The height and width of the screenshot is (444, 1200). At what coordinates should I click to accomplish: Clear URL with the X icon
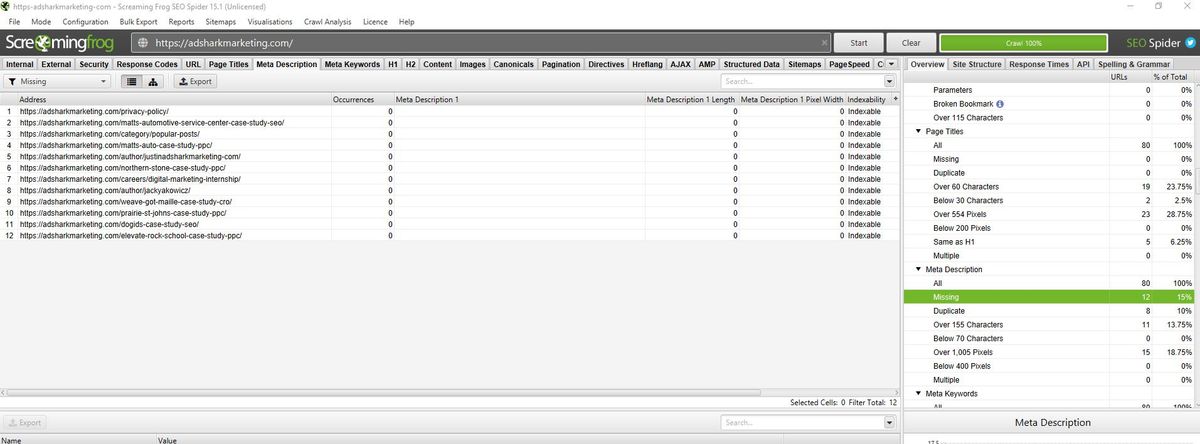point(824,43)
